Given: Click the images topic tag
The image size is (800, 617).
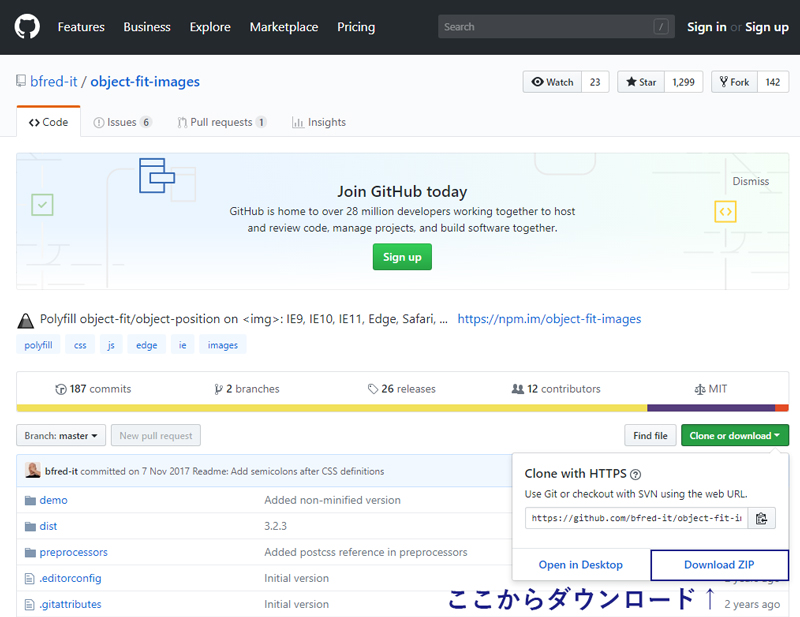Looking at the screenshot, I should pyautogui.click(x=222, y=345).
